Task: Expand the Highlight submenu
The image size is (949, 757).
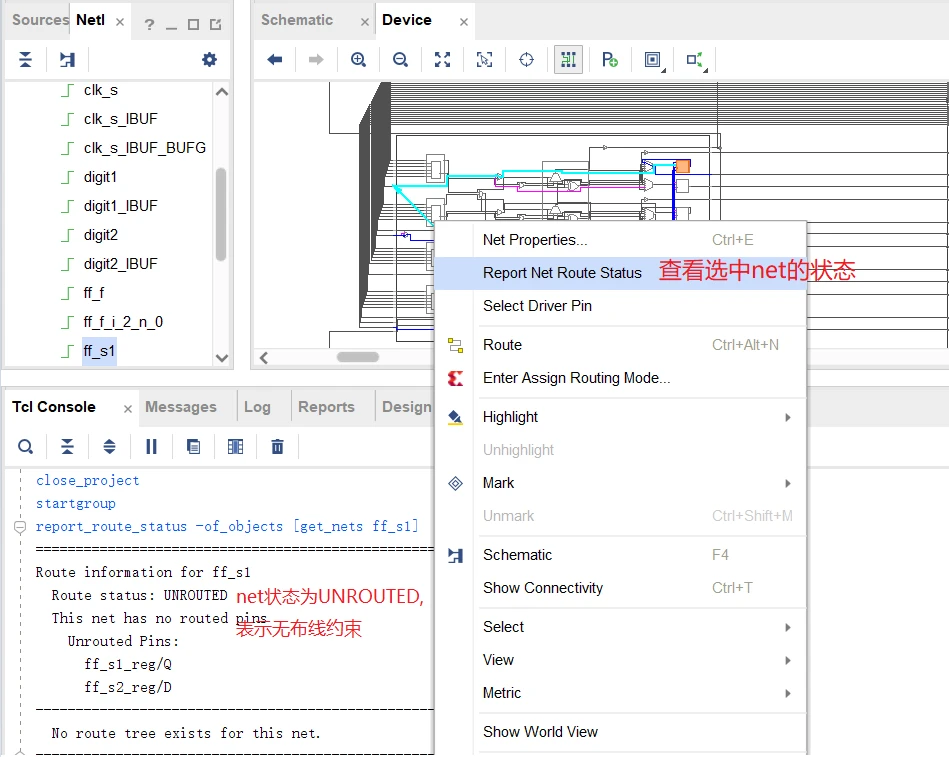Action: tap(787, 418)
